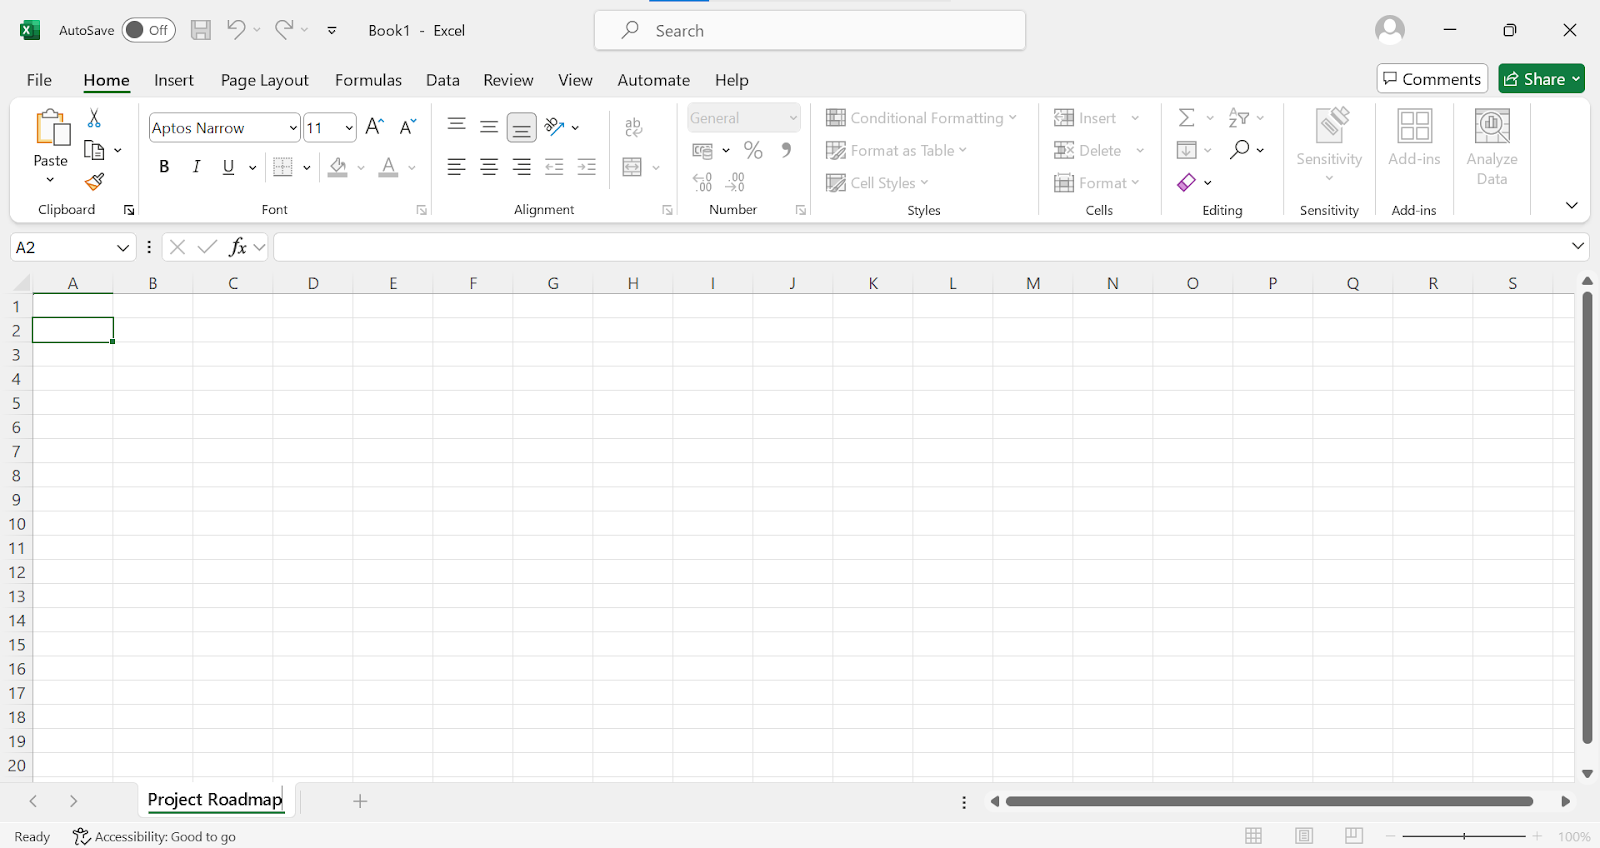Toggle Italic formatting
Viewport: 1600px width, 848px height.
point(197,167)
